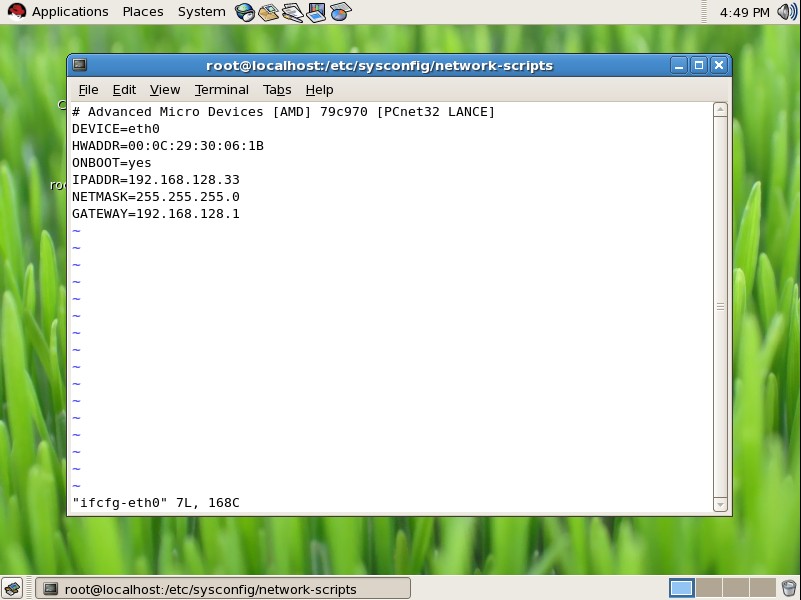This screenshot has height=600, width=801.
Task: Open the Terminal menu in the terminal window
Action: click(221, 89)
